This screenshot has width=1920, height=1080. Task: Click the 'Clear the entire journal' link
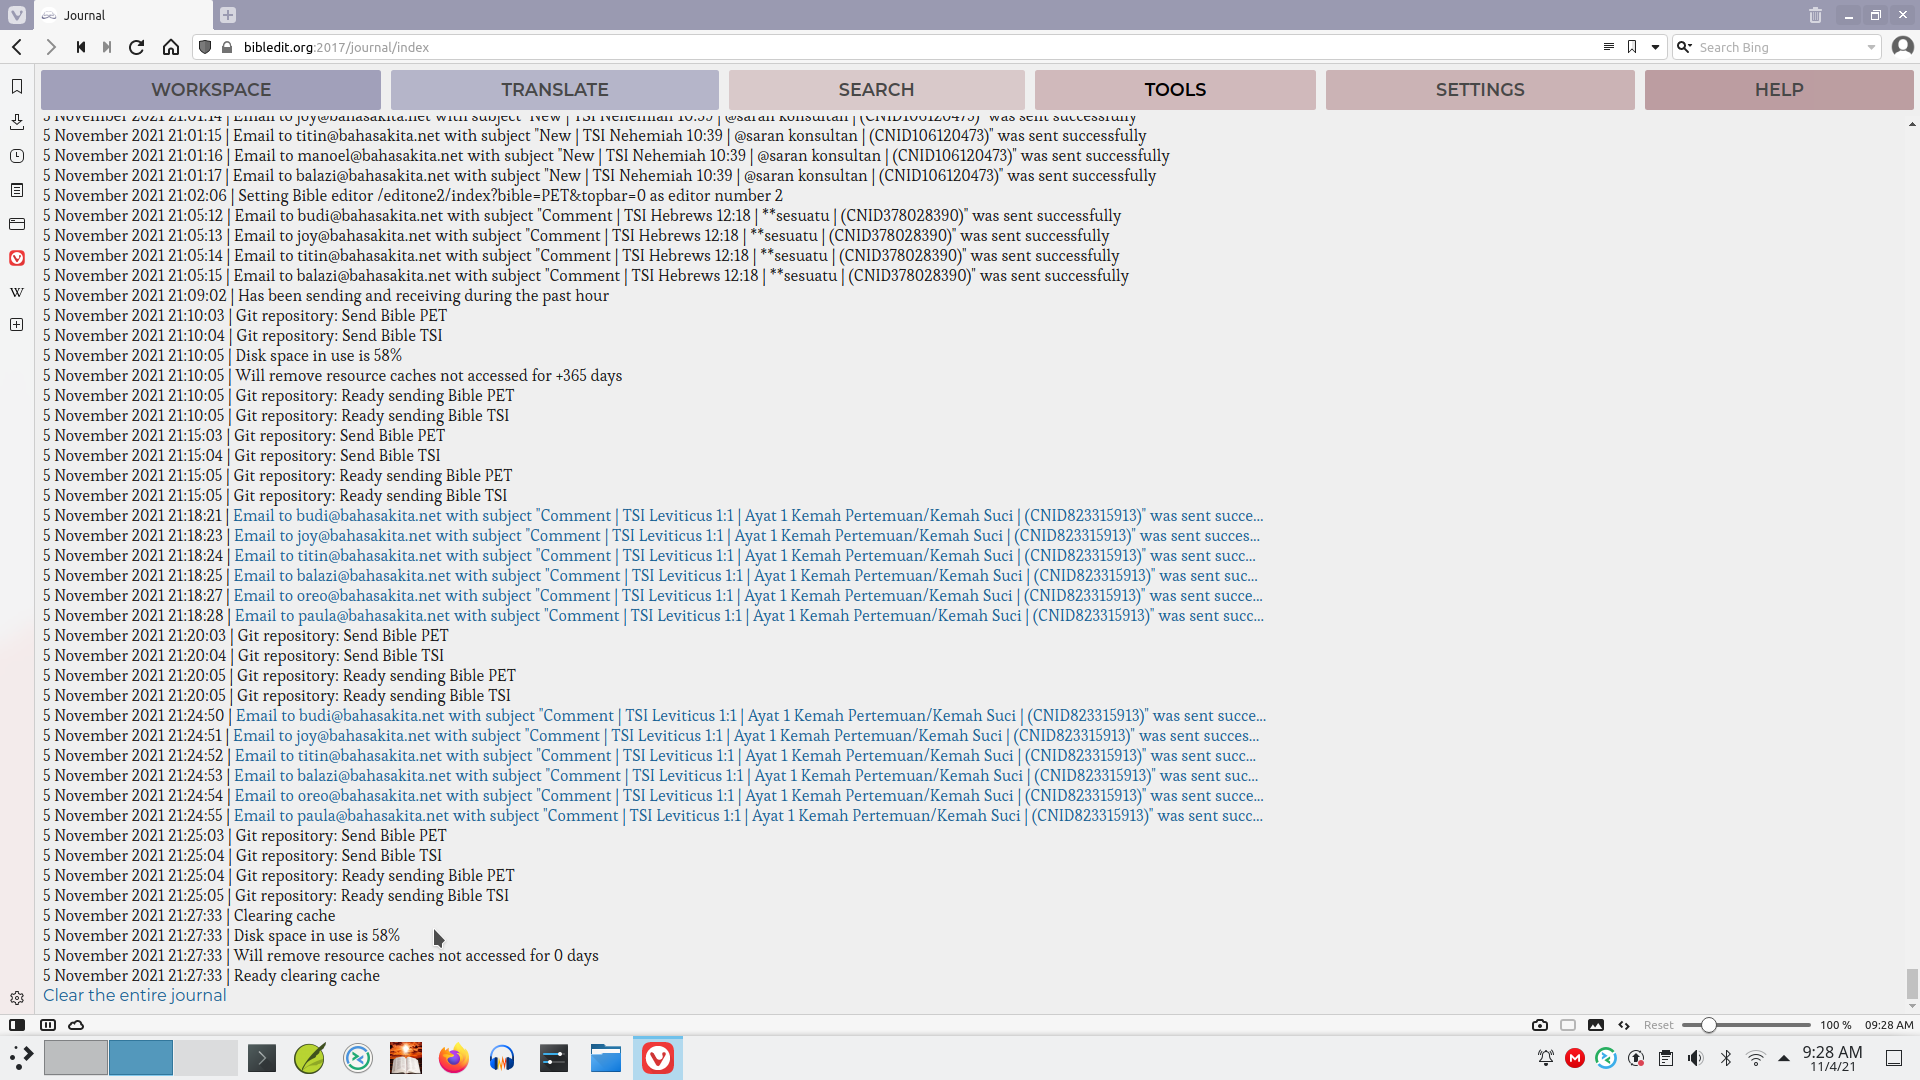133,995
